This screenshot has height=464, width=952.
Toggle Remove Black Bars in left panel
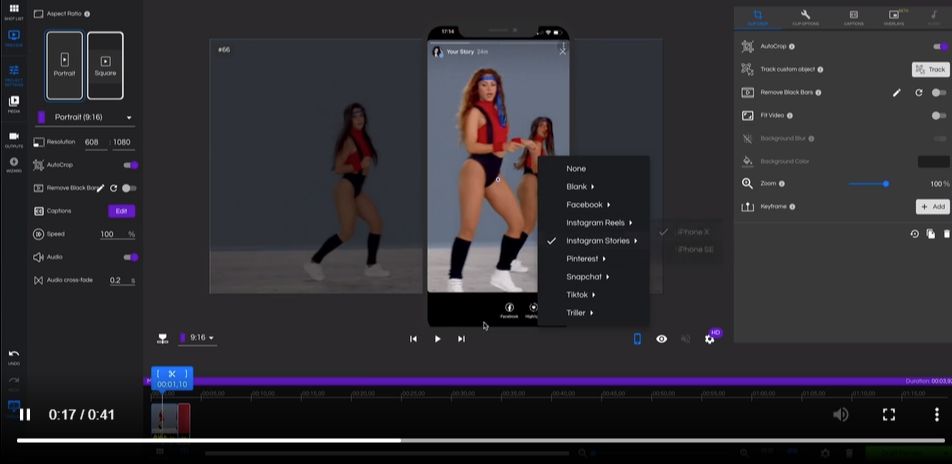tap(129, 188)
